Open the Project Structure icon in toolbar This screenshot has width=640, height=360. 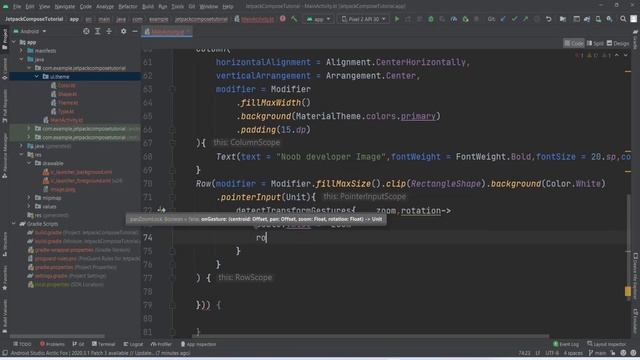pos(563,19)
